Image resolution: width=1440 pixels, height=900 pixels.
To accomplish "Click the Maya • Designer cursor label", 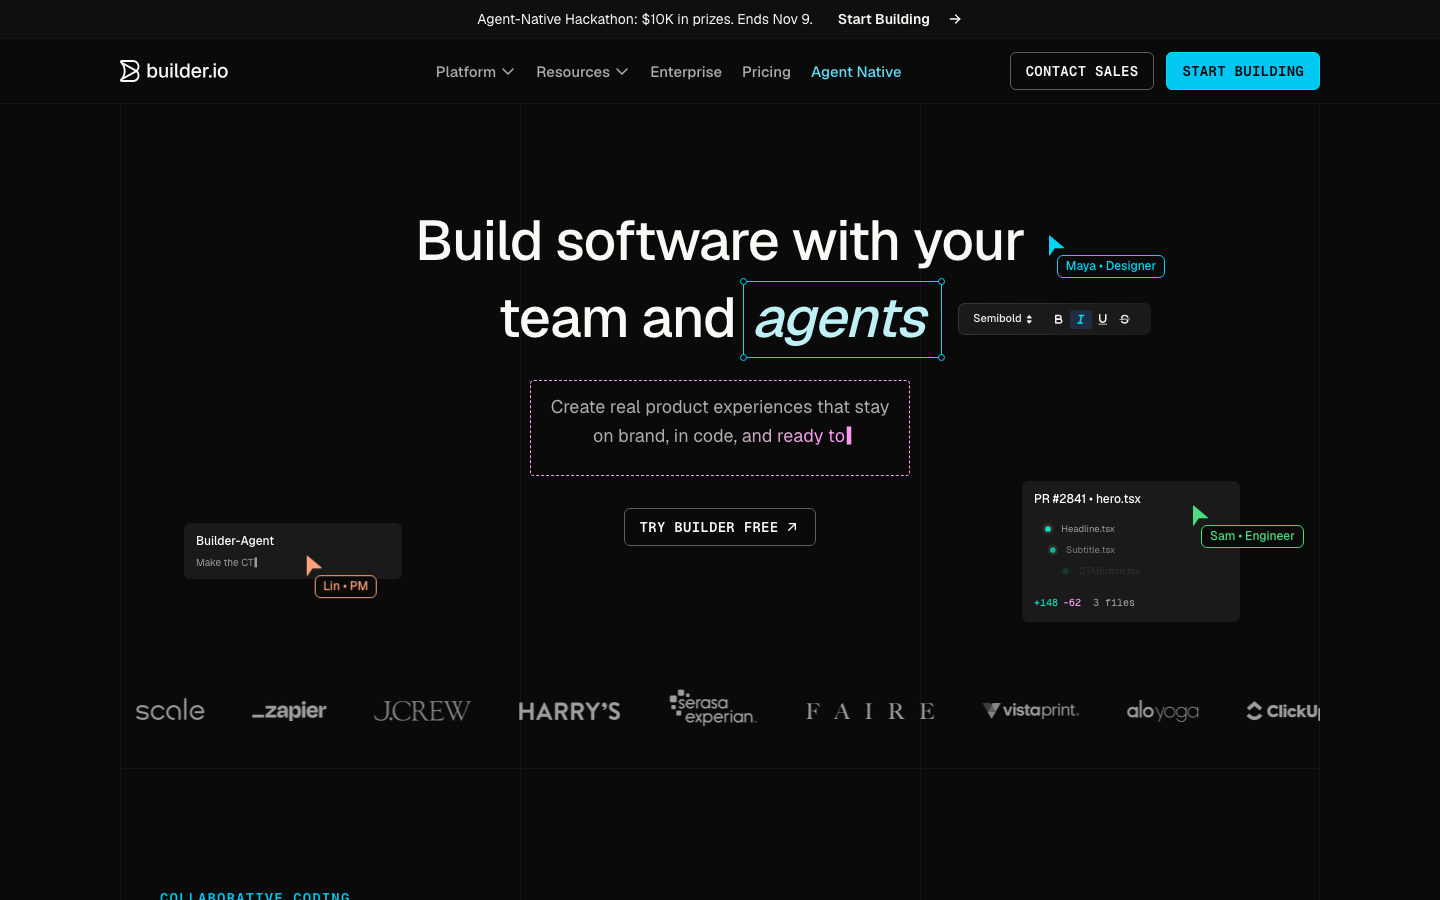I will click(1111, 266).
